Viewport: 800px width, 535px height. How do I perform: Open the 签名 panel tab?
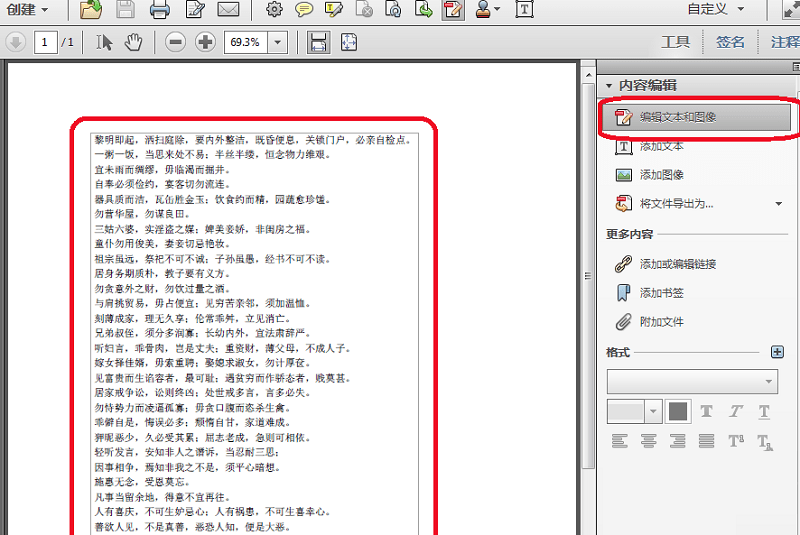[730, 42]
